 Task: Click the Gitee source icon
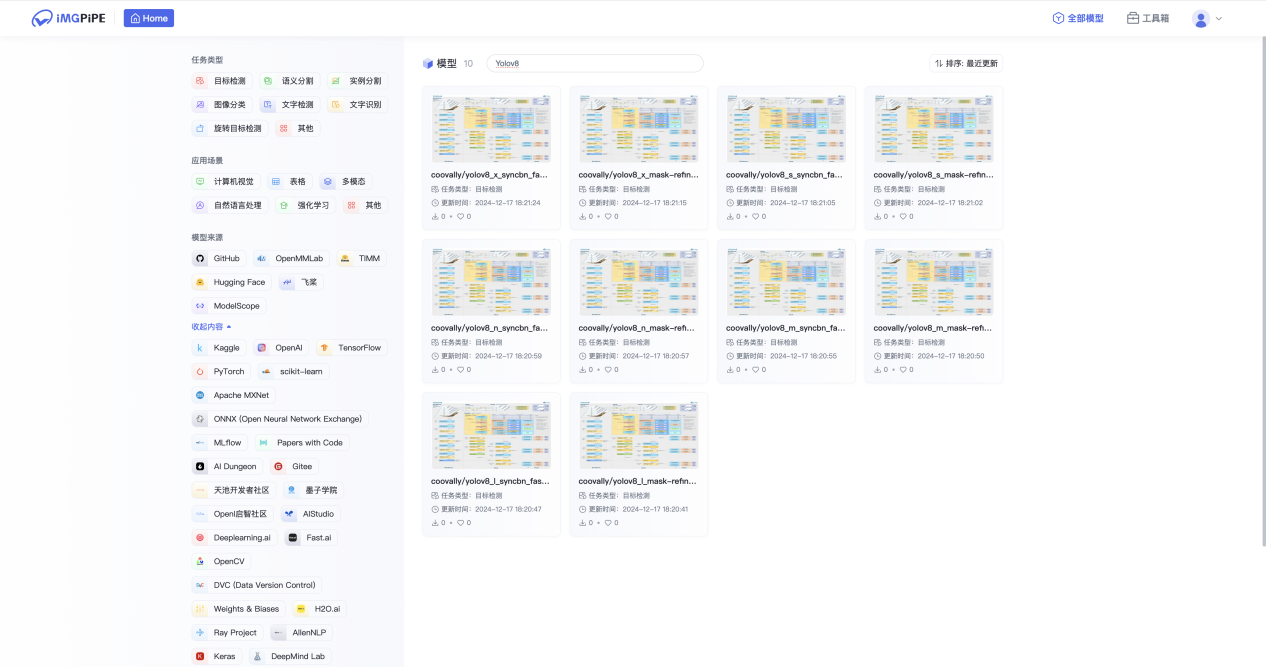pos(278,466)
